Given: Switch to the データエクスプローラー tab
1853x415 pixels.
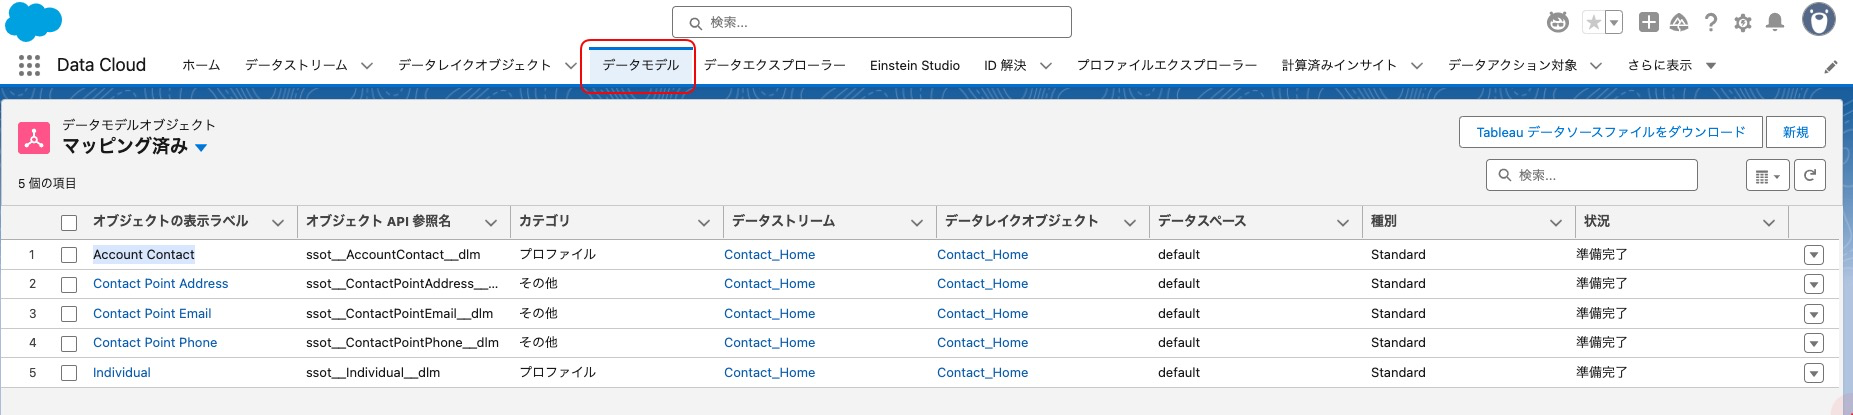Looking at the screenshot, I should coord(774,65).
